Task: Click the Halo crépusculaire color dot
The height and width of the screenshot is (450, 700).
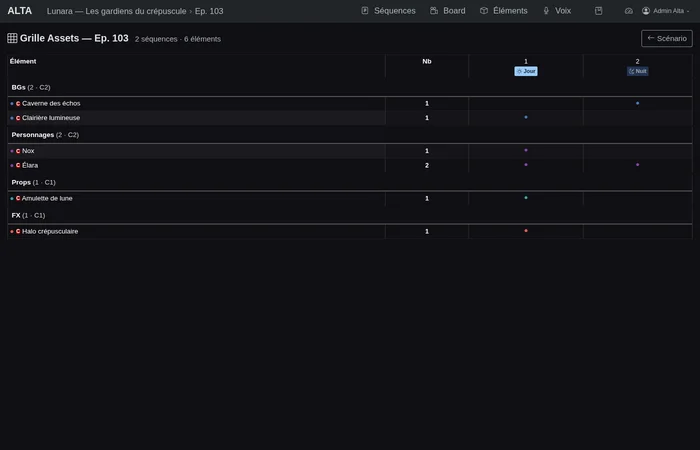Action: tap(11, 231)
